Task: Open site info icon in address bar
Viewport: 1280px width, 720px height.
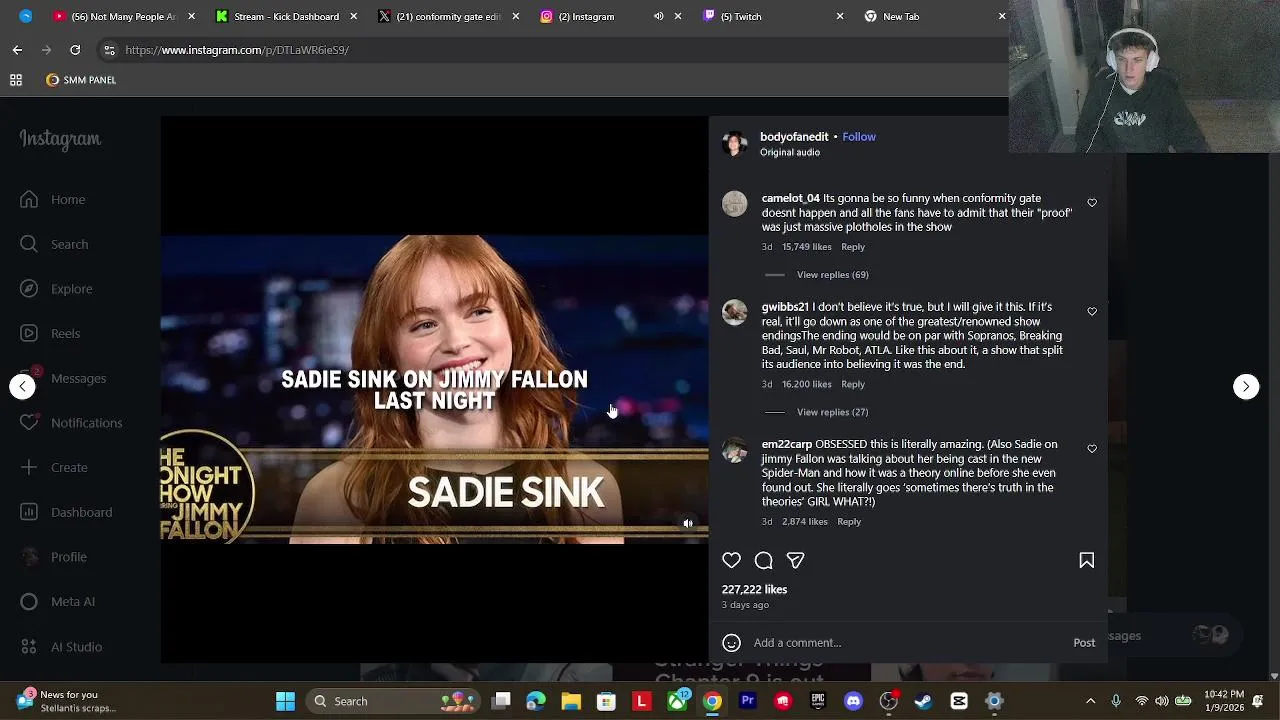Action: 109,50
